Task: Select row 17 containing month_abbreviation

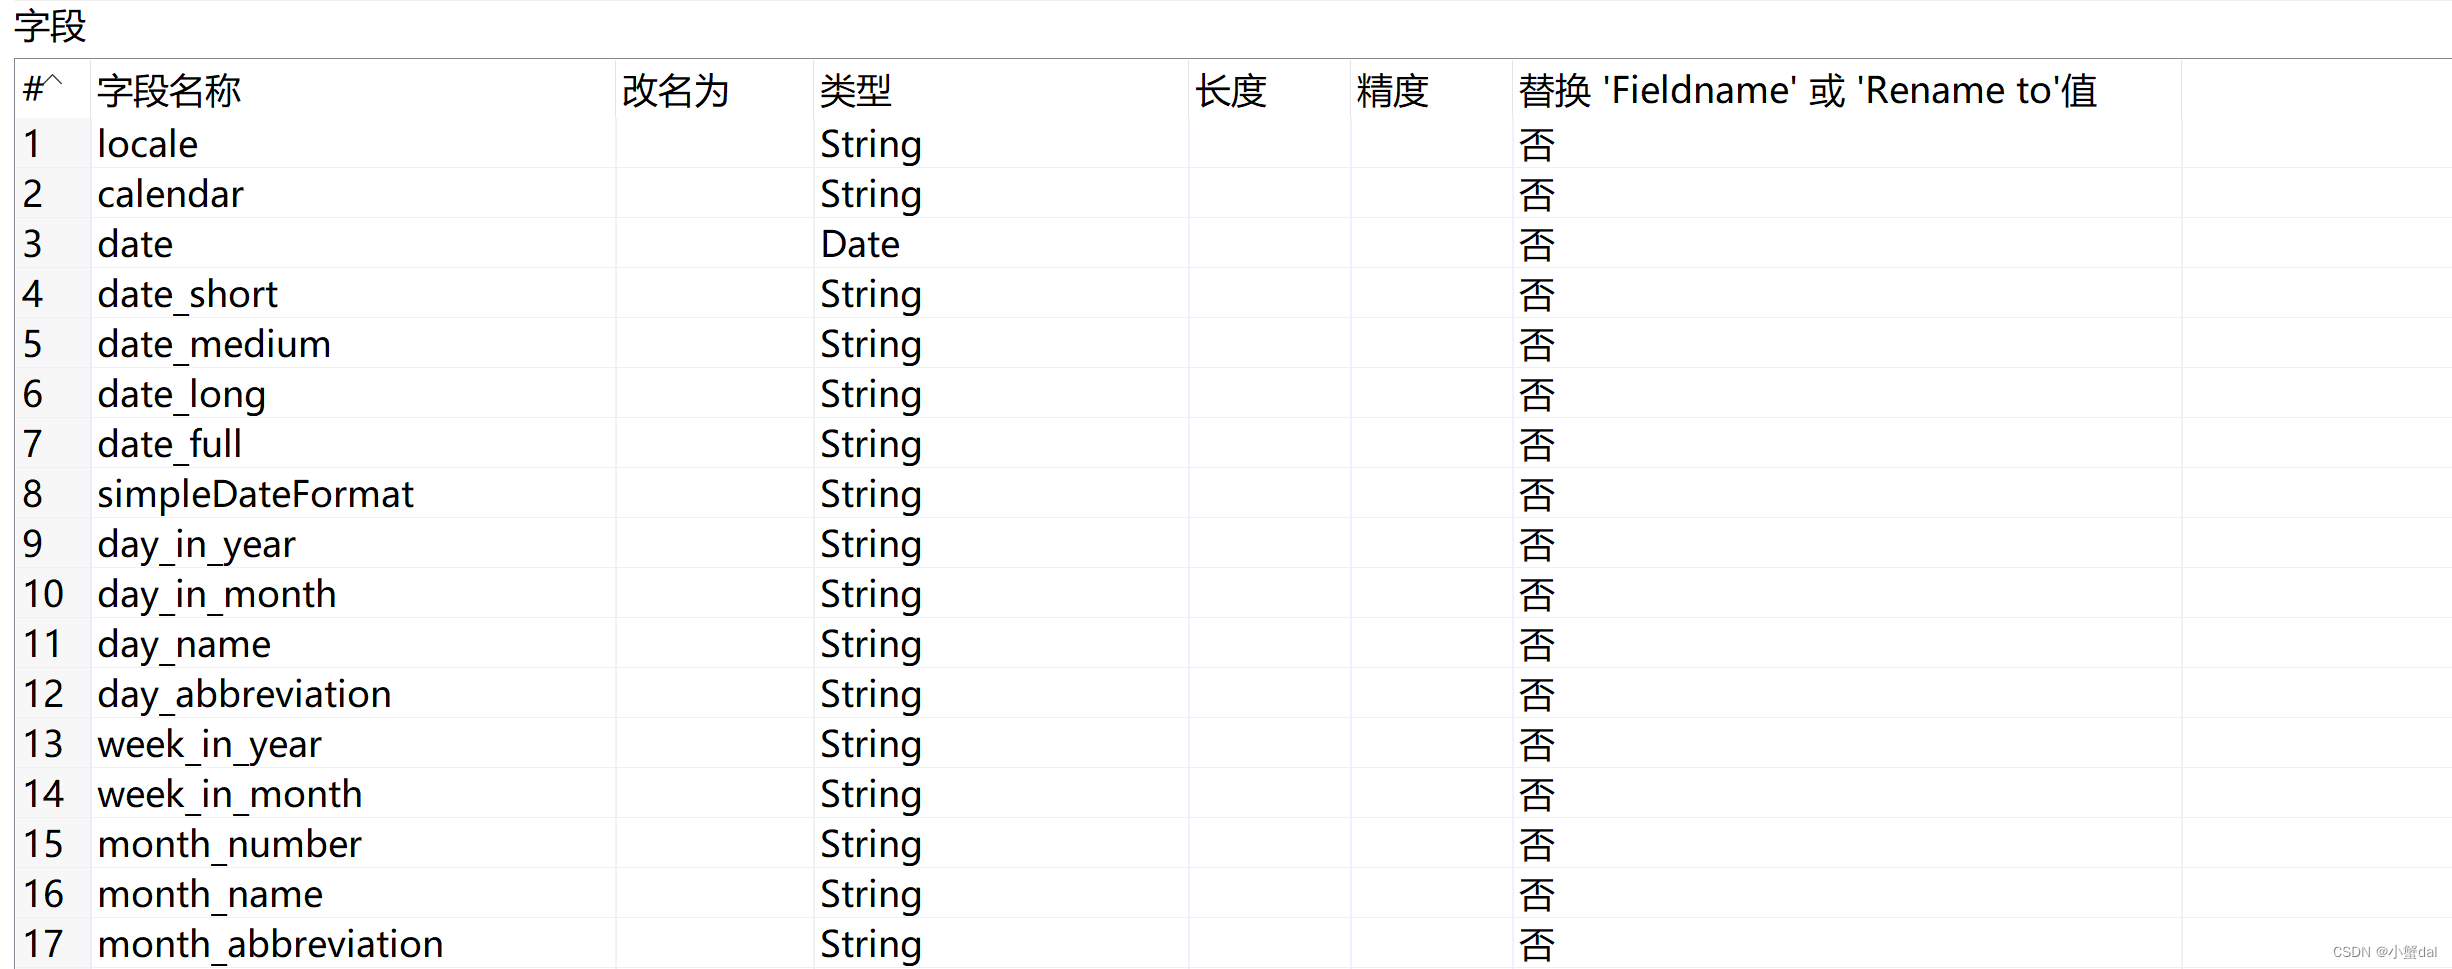Action: (44, 943)
